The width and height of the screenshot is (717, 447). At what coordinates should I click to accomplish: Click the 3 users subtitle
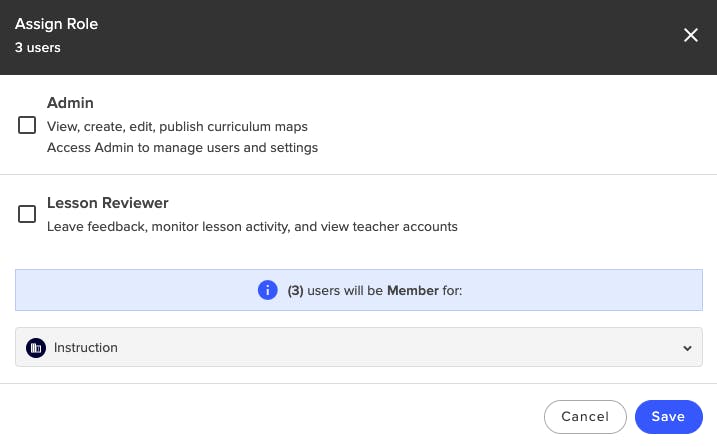[x=38, y=47]
